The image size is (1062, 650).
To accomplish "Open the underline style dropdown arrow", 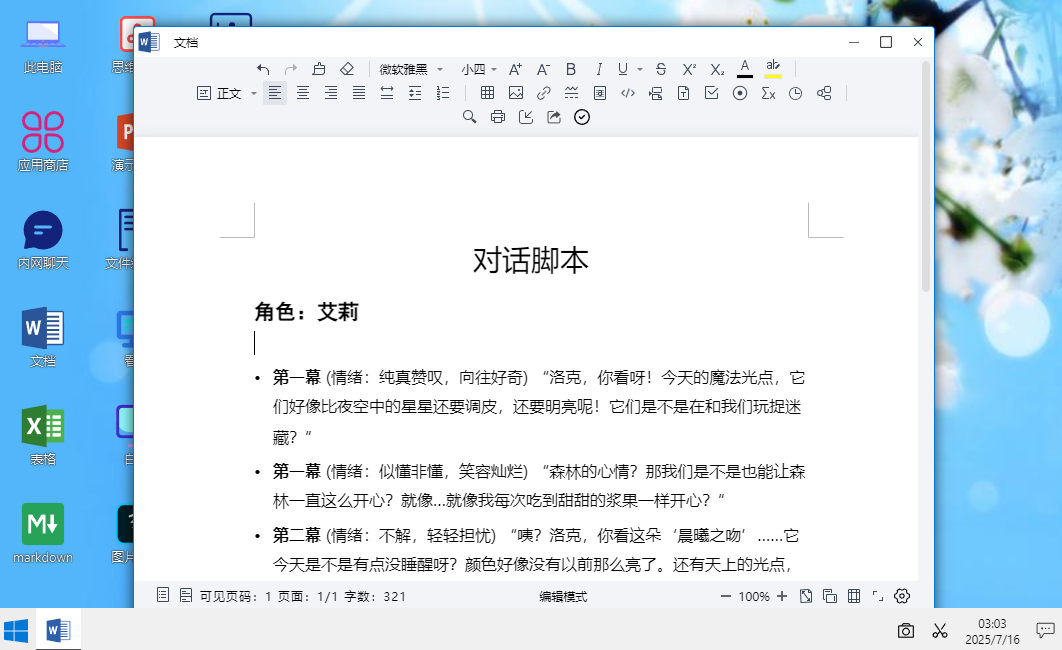I will coord(639,70).
